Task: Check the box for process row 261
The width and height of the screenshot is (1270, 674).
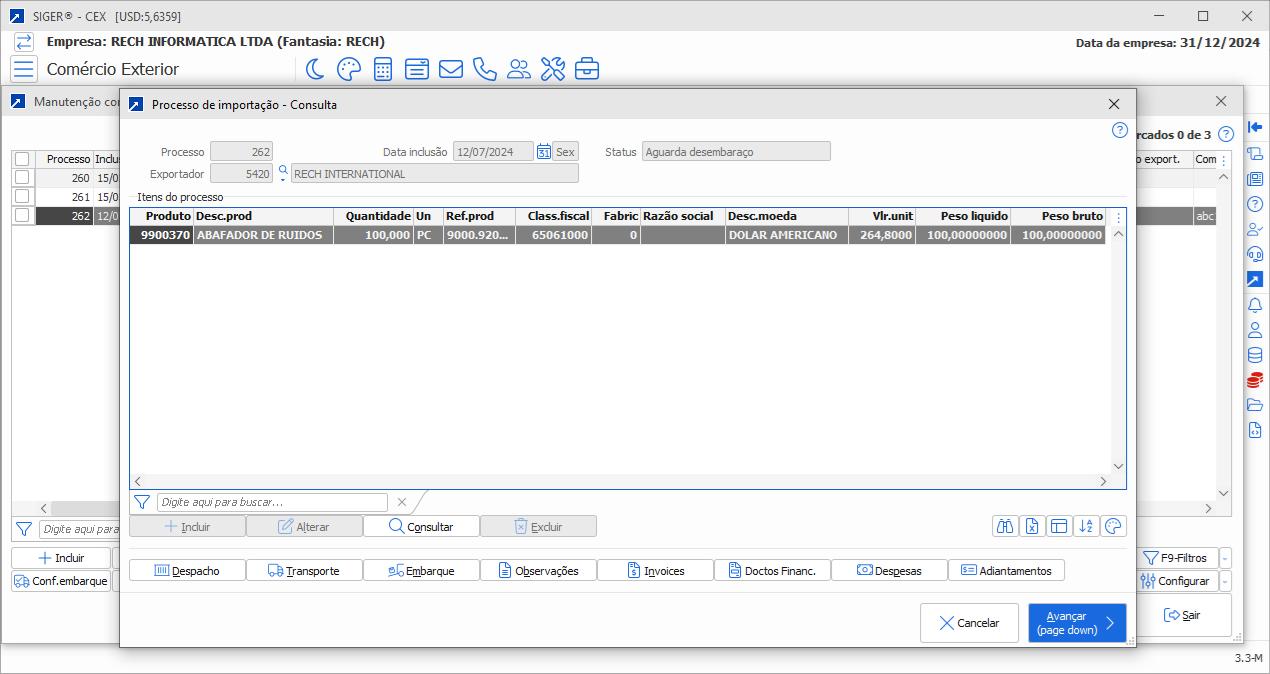Action: tap(22, 197)
